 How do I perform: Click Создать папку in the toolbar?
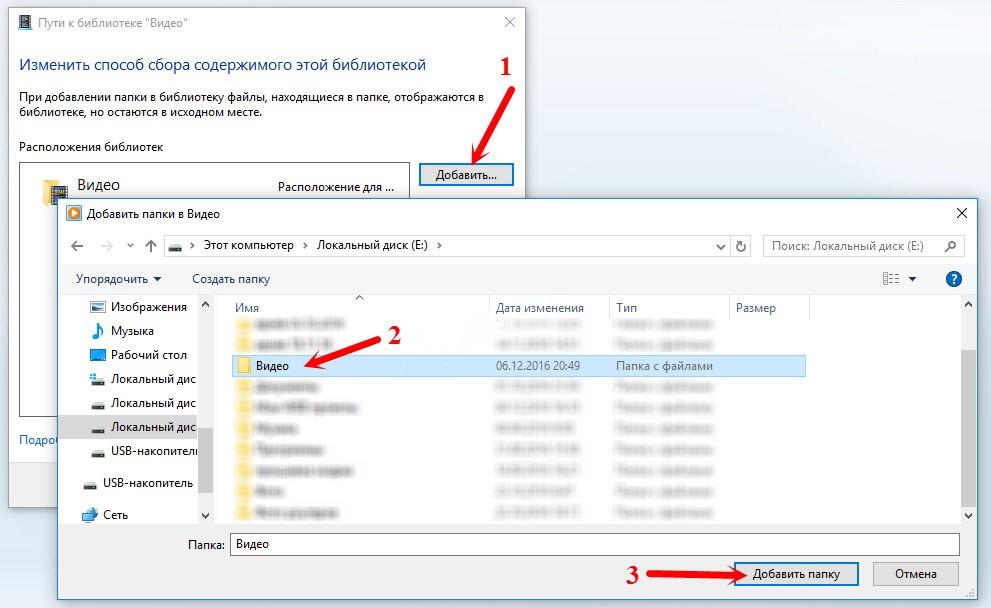(x=231, y=279)
